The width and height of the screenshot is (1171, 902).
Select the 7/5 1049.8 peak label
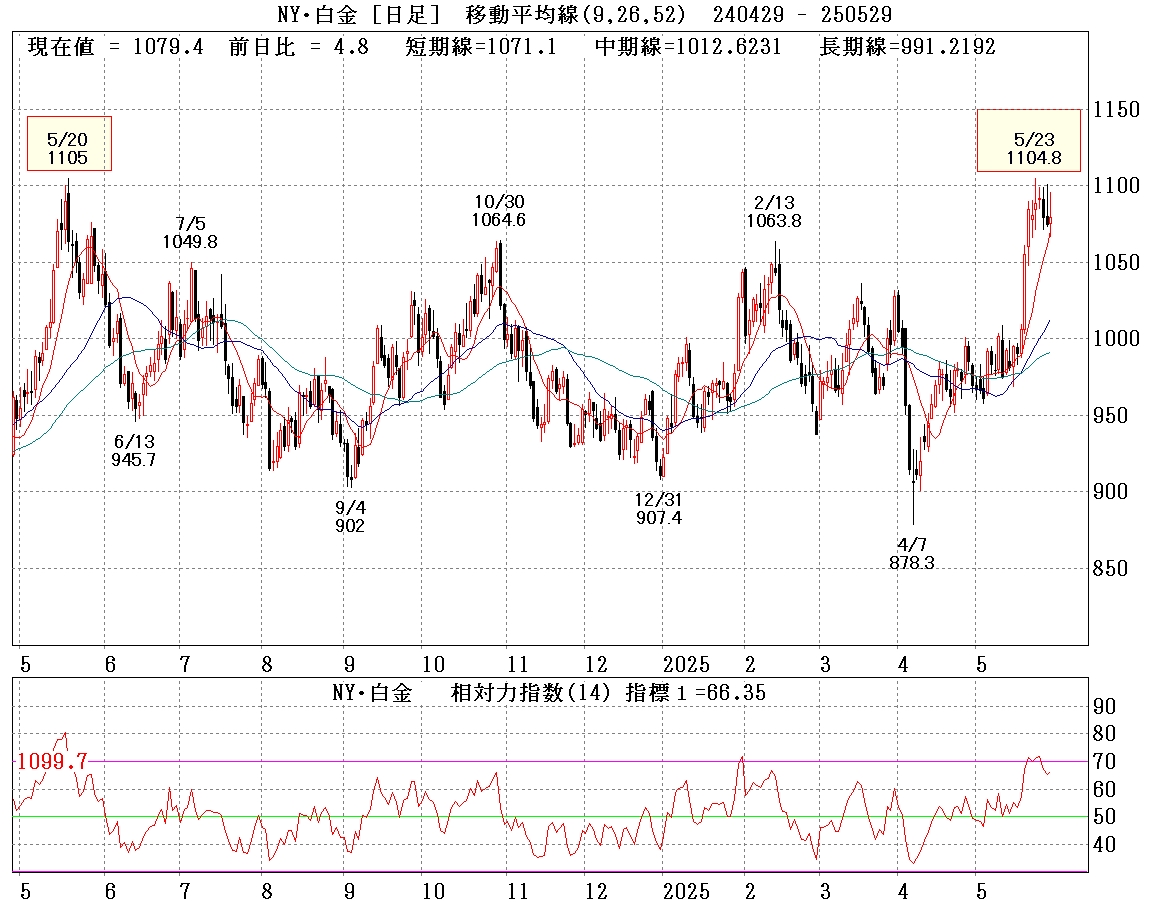(x=189, y=232)
